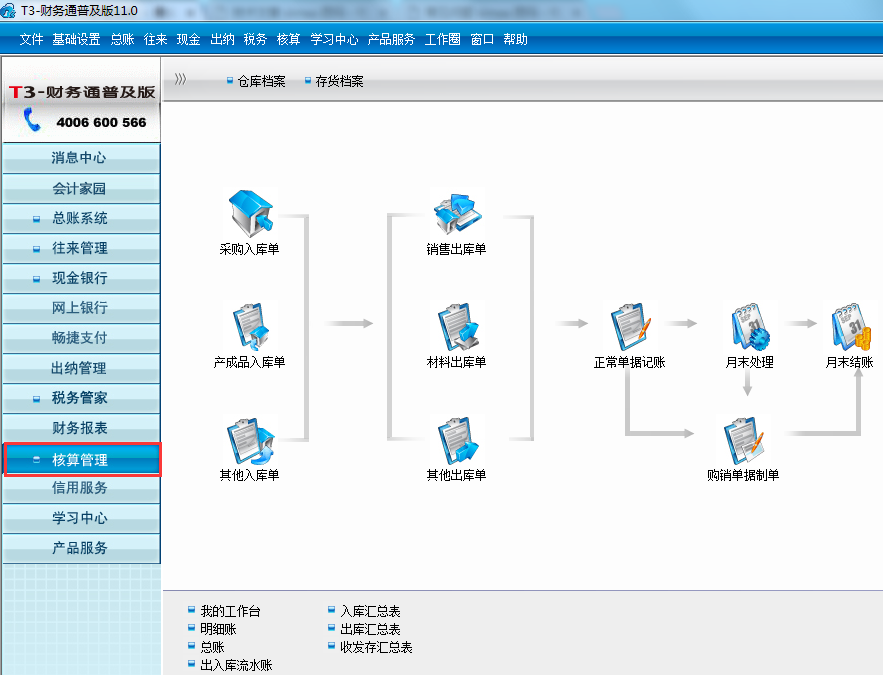Open the 销售出库单 sales delivery icon

(x=456, y=214)
